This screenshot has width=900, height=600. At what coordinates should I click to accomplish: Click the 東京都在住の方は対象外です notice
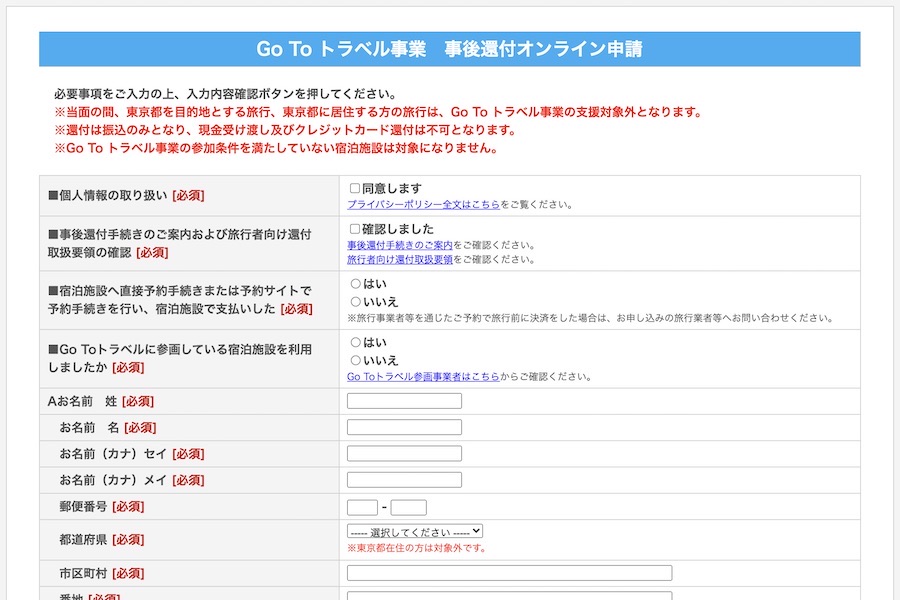click(x=416, y=548)
